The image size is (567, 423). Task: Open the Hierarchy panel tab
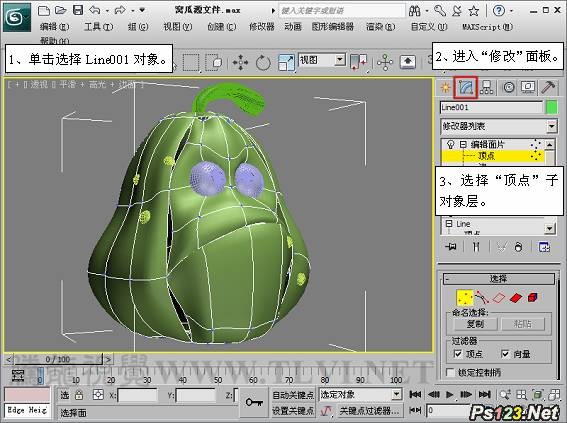(x=487, y=87)
